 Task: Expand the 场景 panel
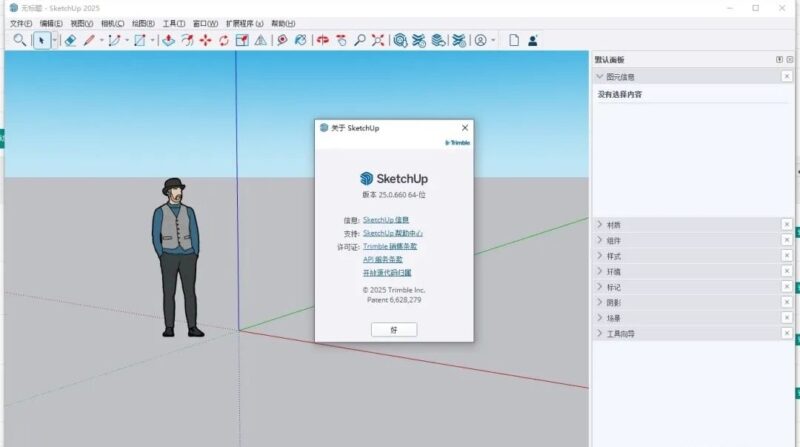(599, 318)
